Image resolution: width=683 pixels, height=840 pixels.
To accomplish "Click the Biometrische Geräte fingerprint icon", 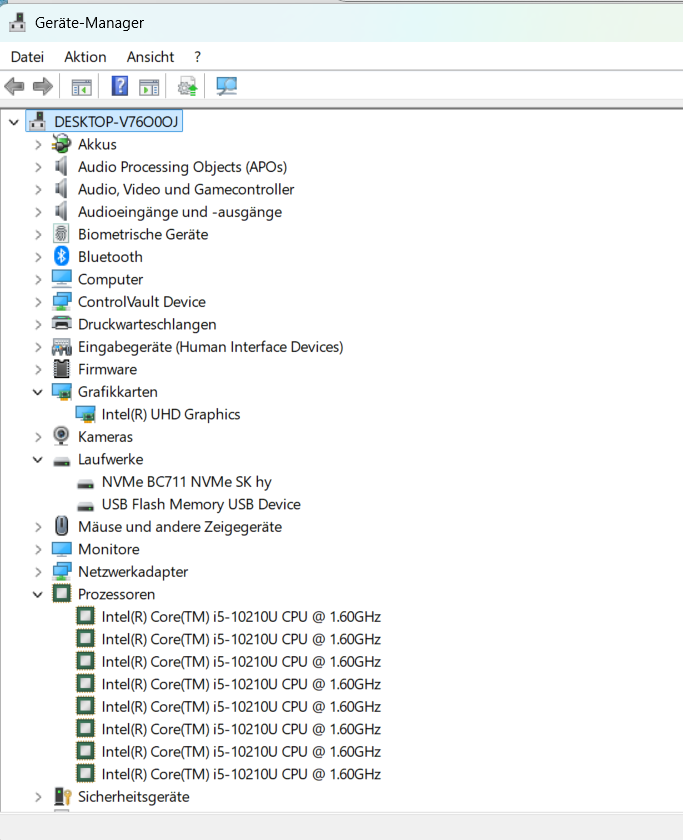I will click(62, 234).
